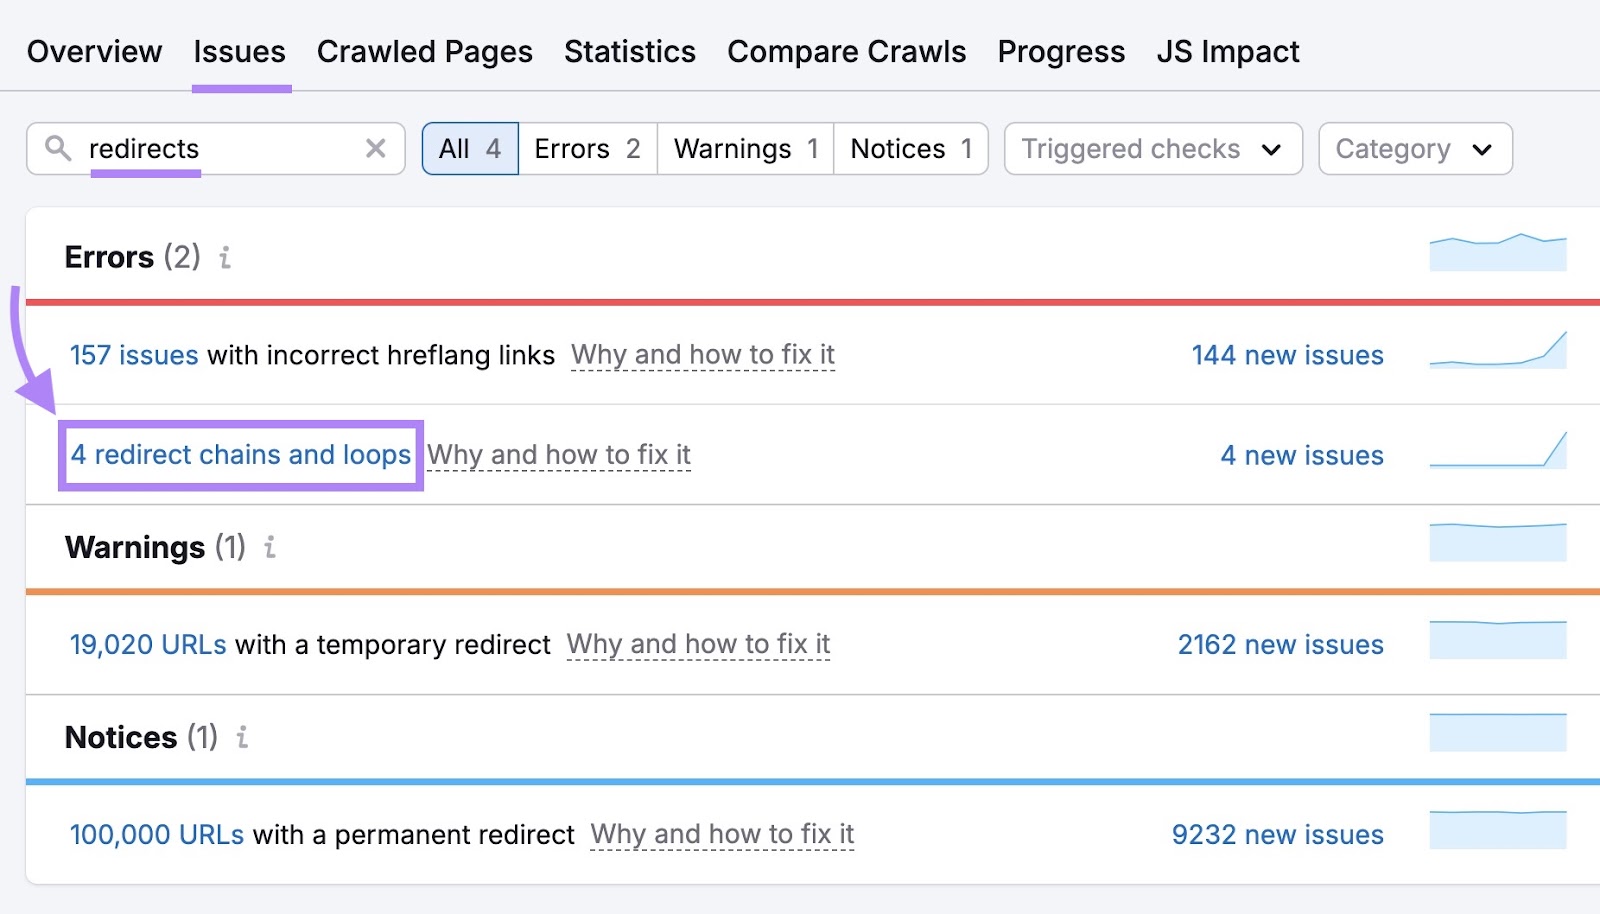Image resolution: width=1600 pixels, height=914 pixels.
Task: Click the info icon beside Warnings
Action: [268, 548]
